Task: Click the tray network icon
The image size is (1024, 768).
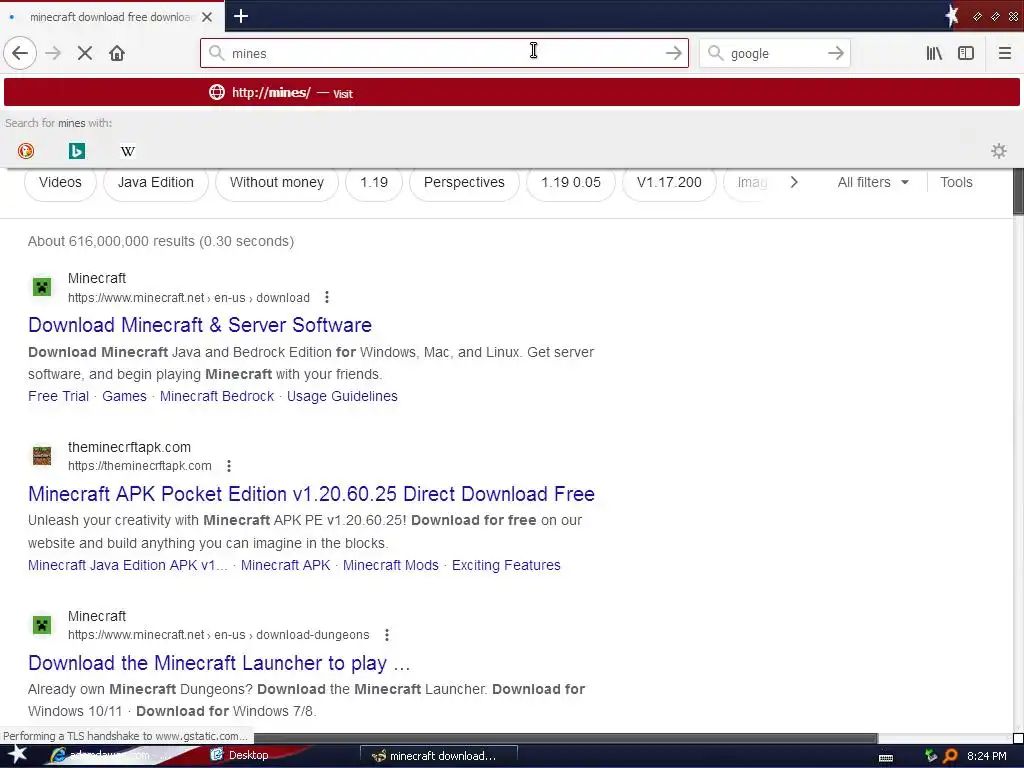Action: pos(931,756)
